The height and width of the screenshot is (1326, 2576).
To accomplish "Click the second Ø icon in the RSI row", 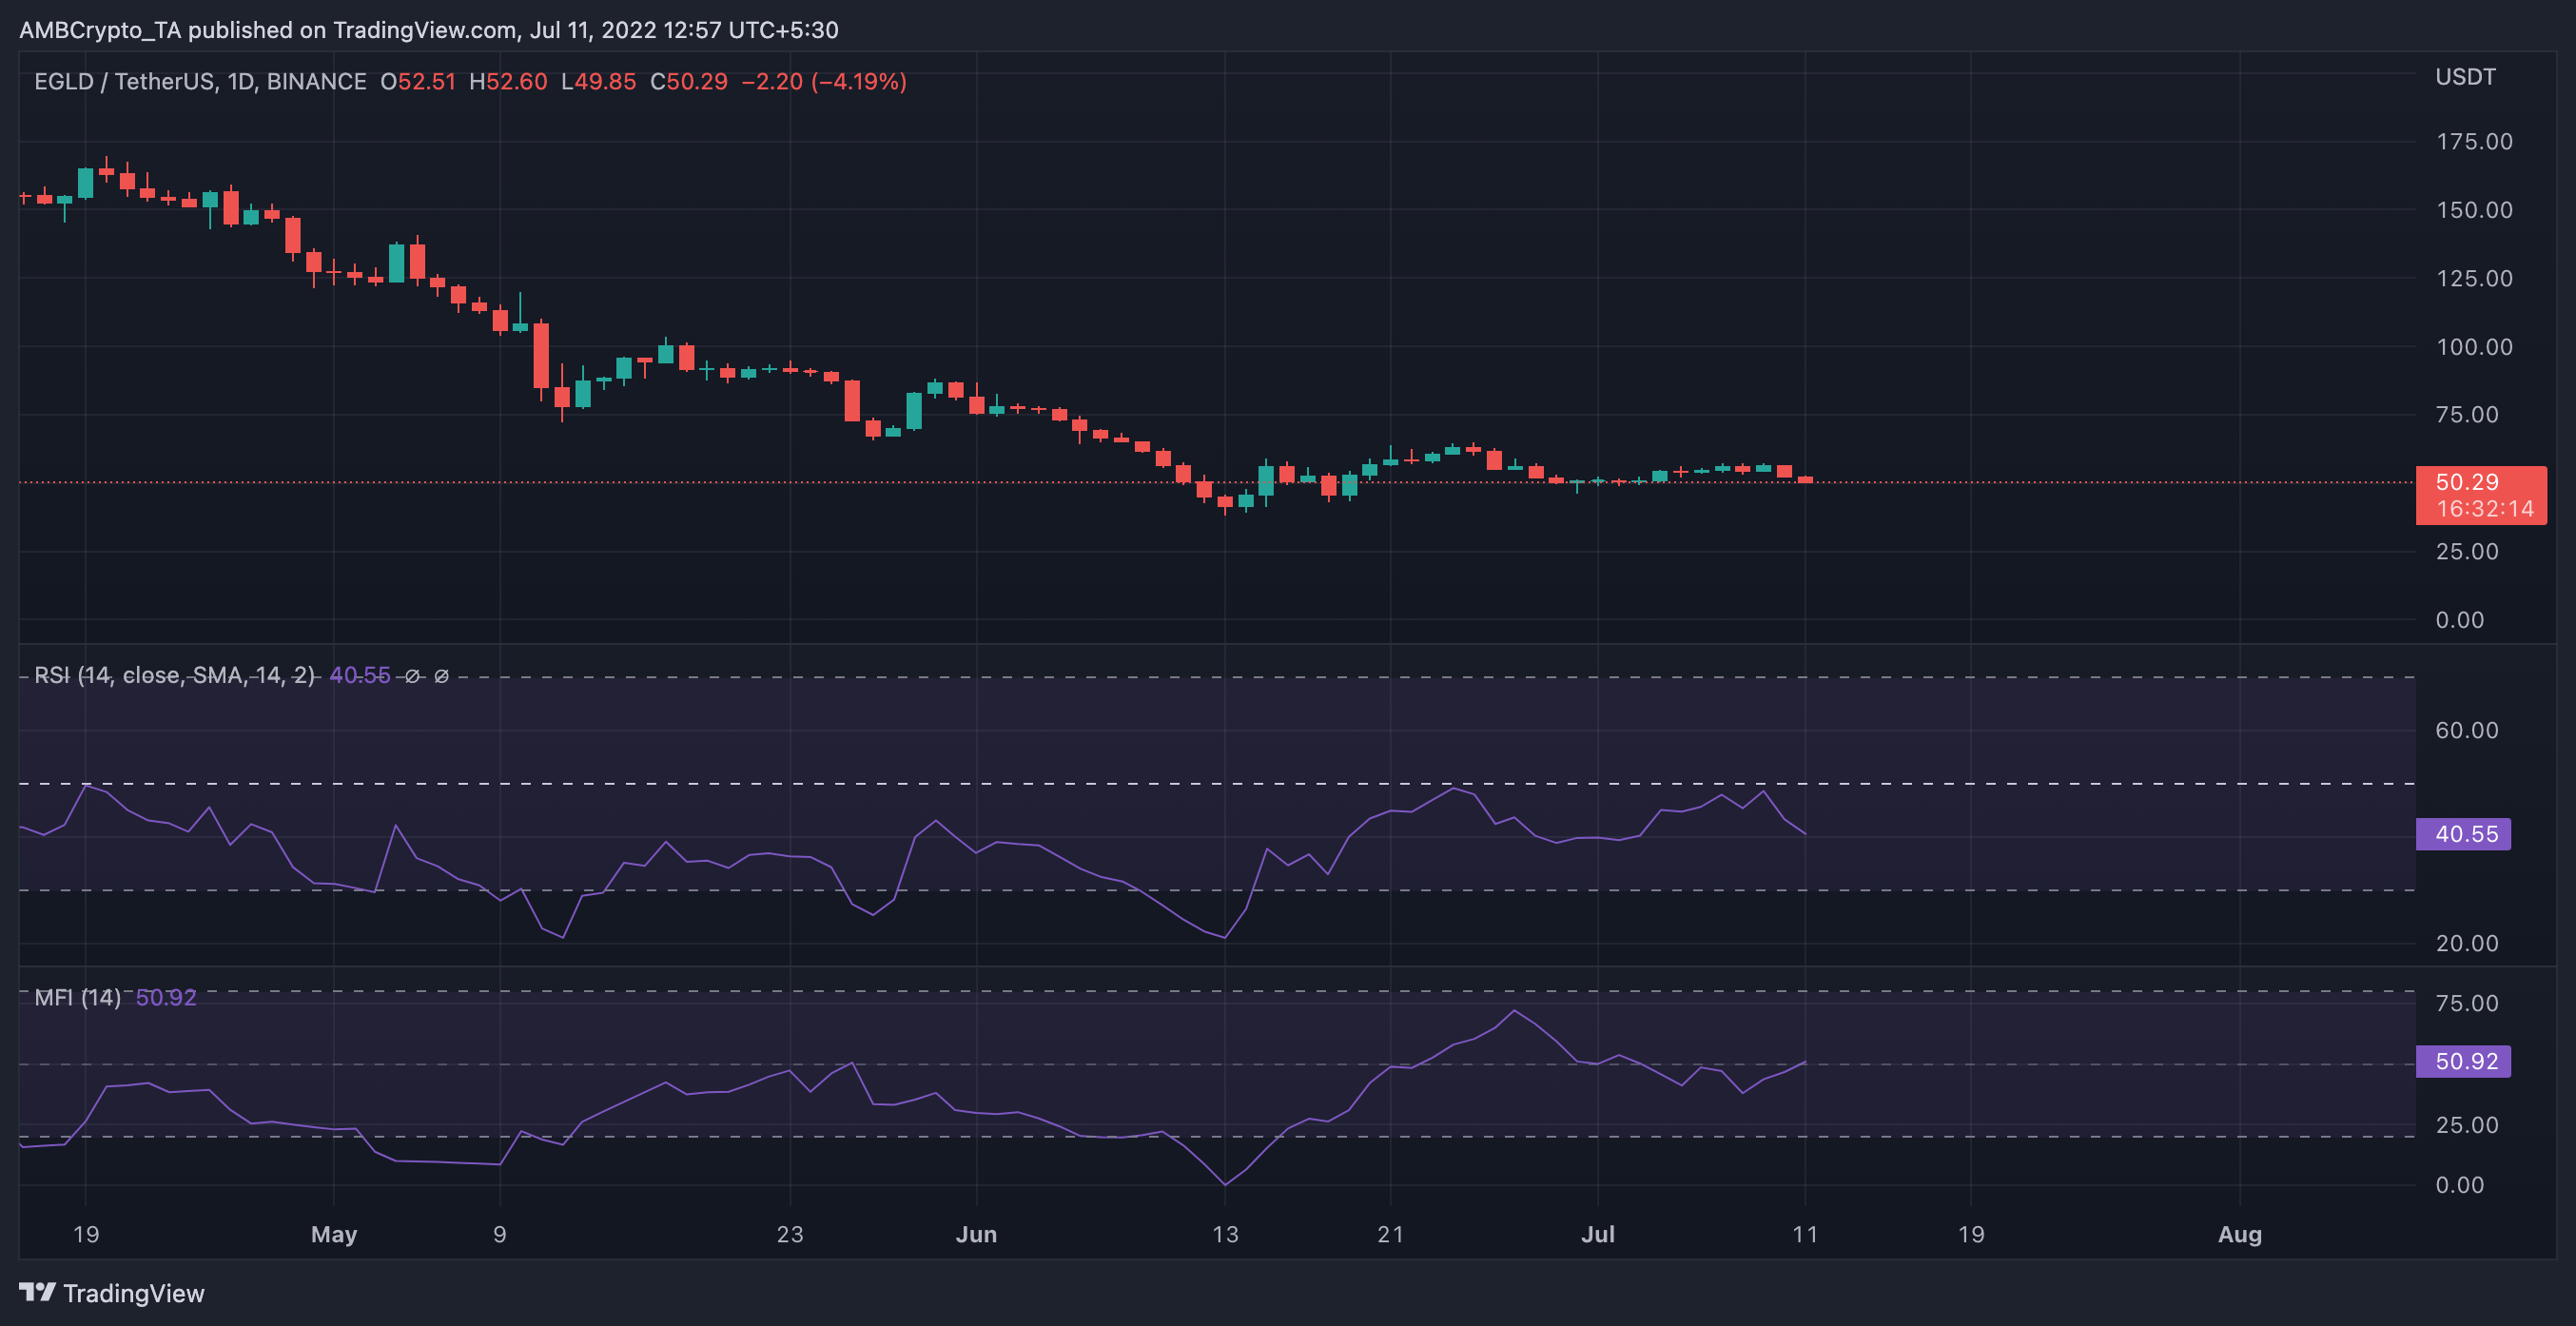I will pyautogui.click(x=441, y=675).
